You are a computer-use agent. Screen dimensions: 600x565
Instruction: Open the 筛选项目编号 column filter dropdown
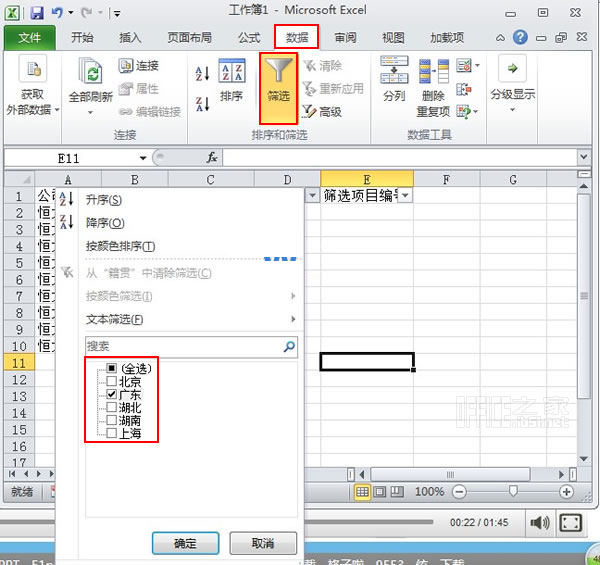tap(404, 196)
